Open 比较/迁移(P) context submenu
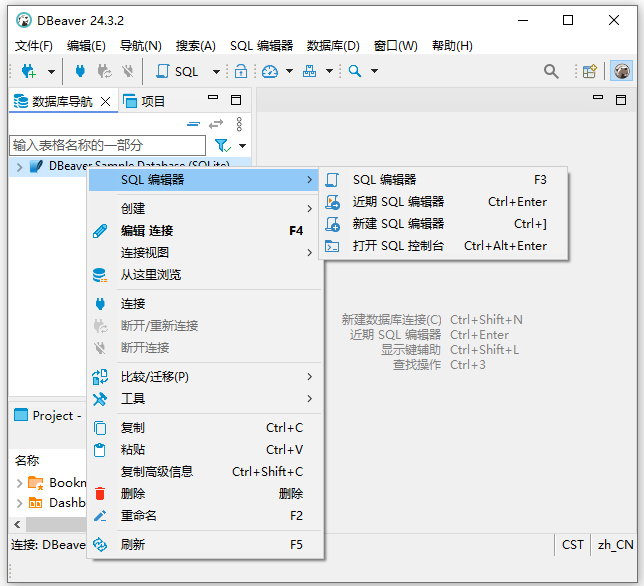644x586 pixels. click(205, 377)
